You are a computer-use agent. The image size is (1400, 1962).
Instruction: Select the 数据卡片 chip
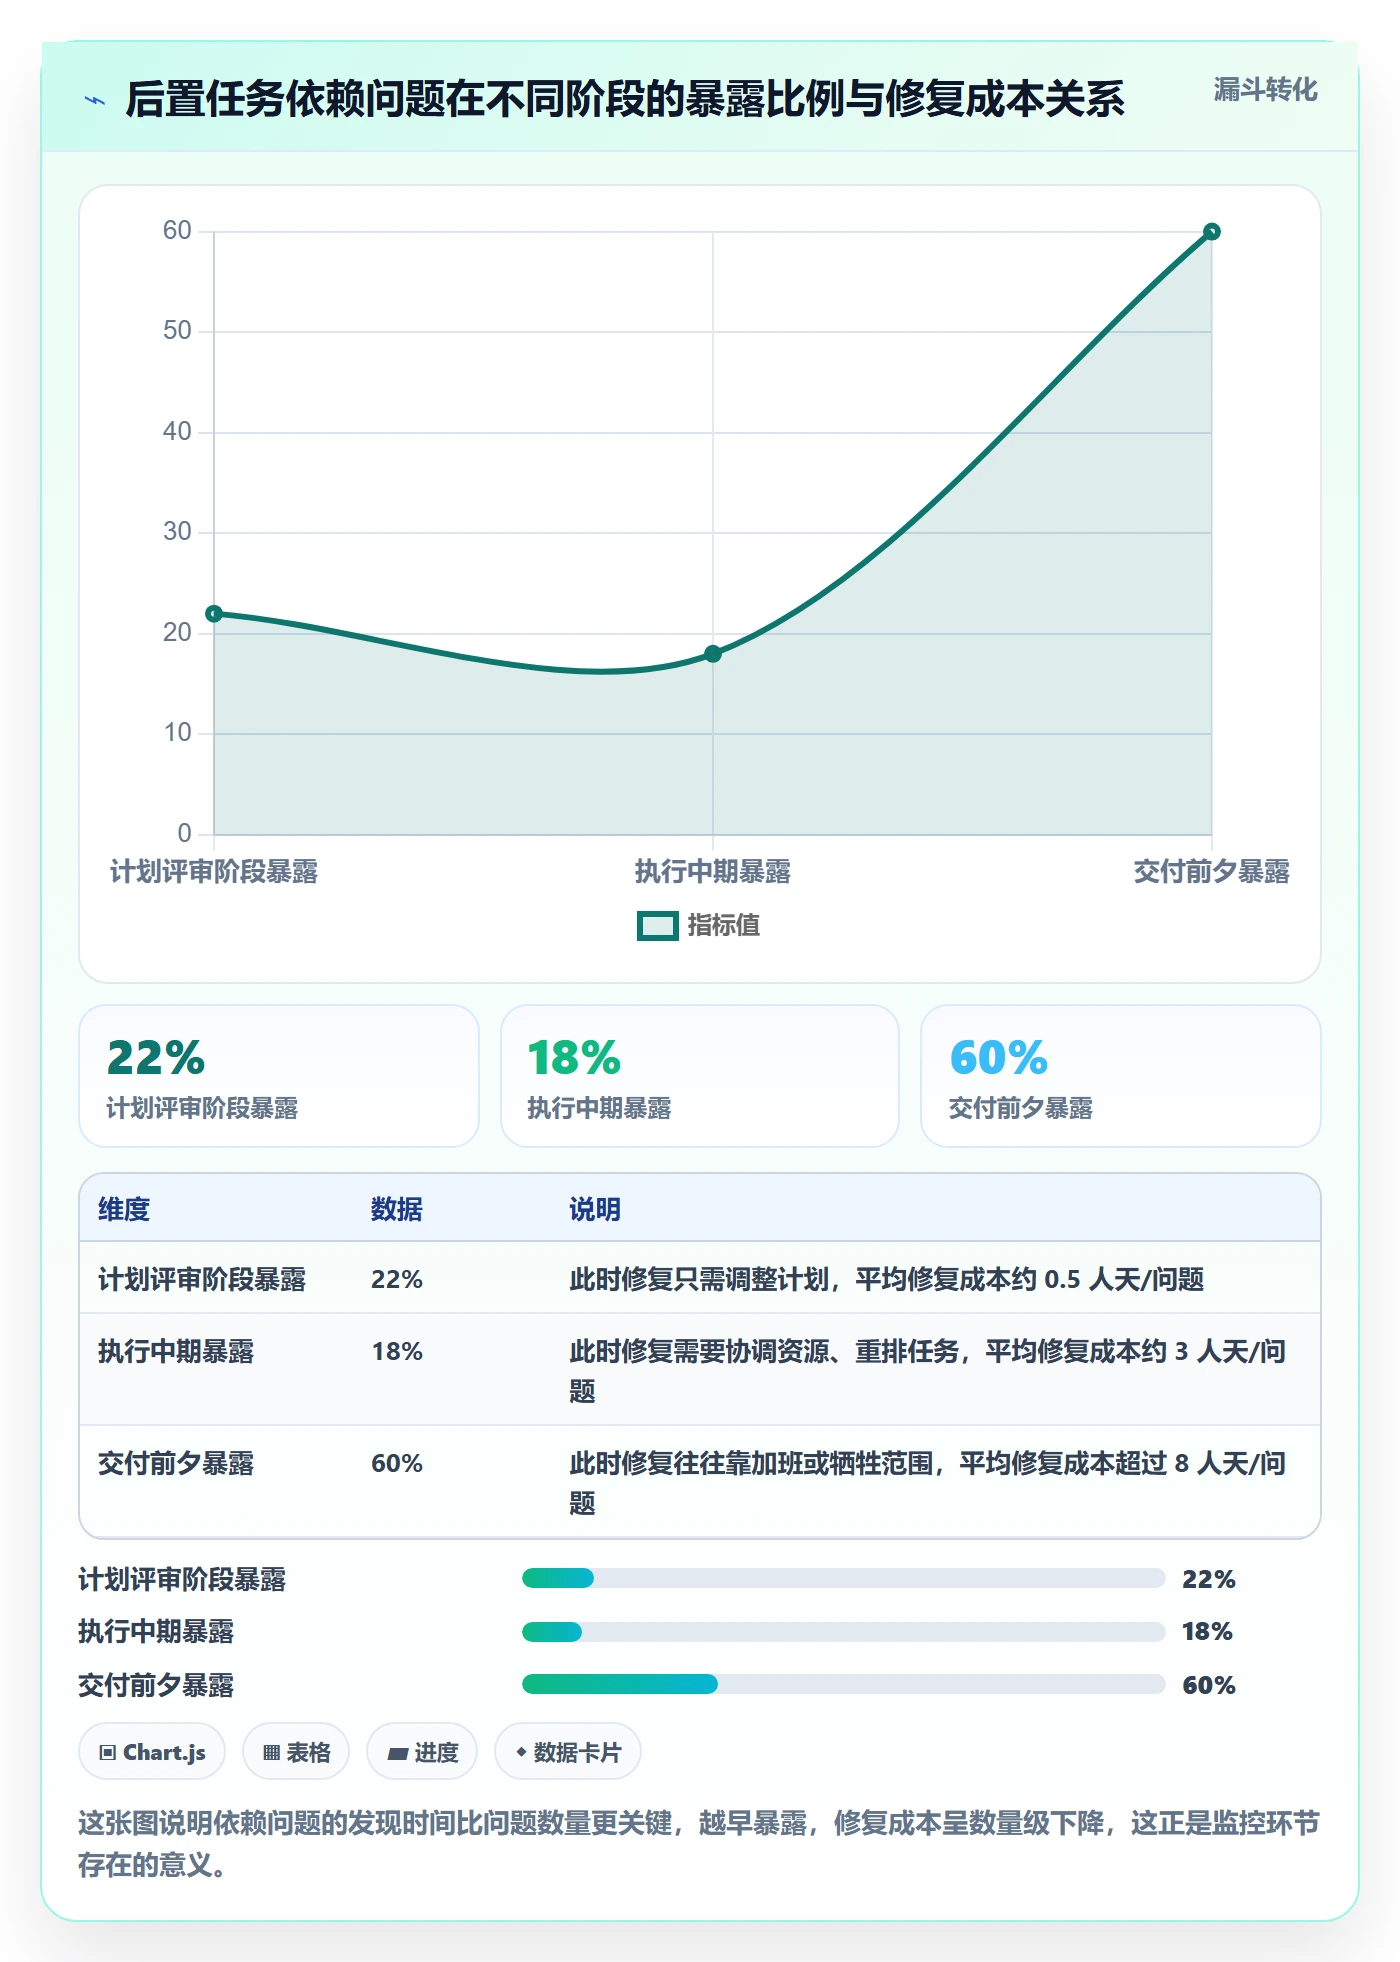(x=568, y=1752)
